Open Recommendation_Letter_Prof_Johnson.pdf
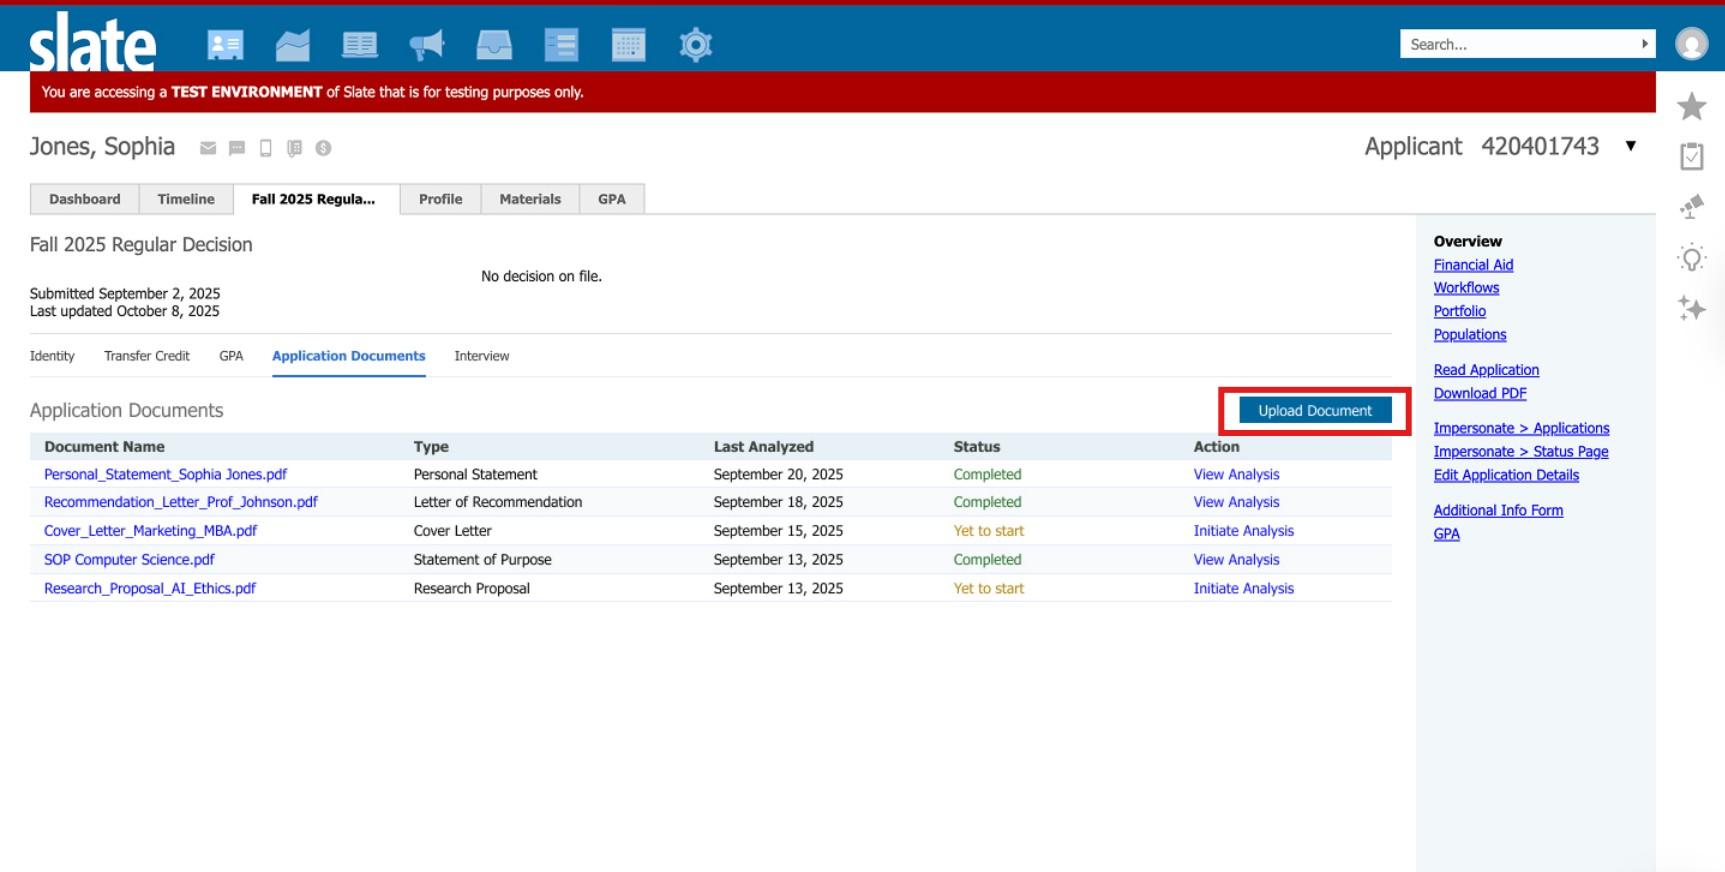 tap(181, 502)
